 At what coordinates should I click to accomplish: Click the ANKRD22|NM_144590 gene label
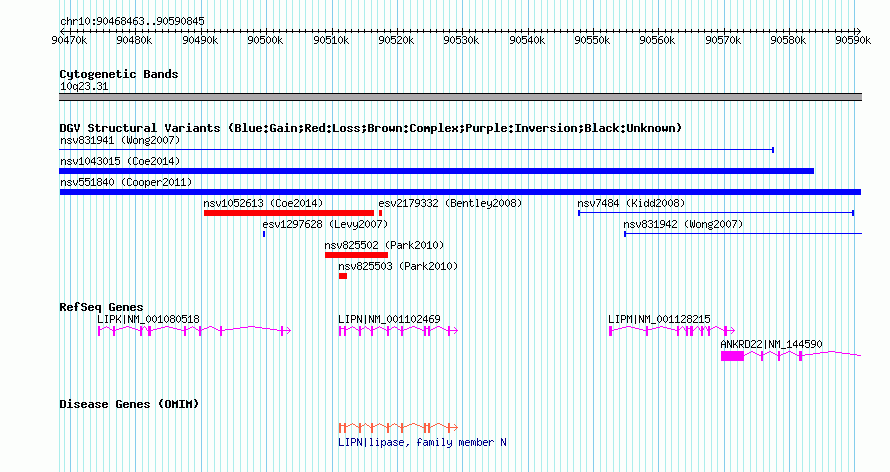pyautogui.click(x=771, y=344)
